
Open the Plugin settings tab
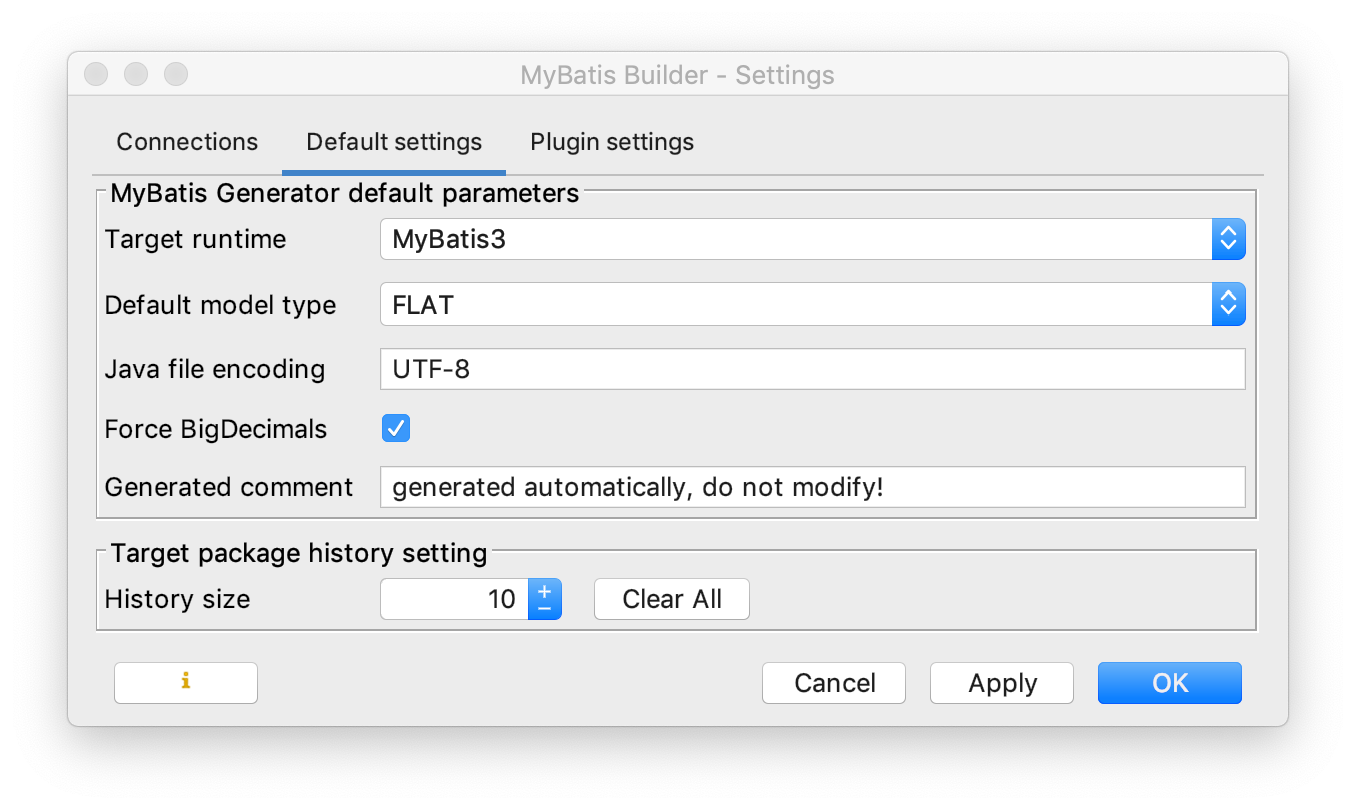(612, 142)
